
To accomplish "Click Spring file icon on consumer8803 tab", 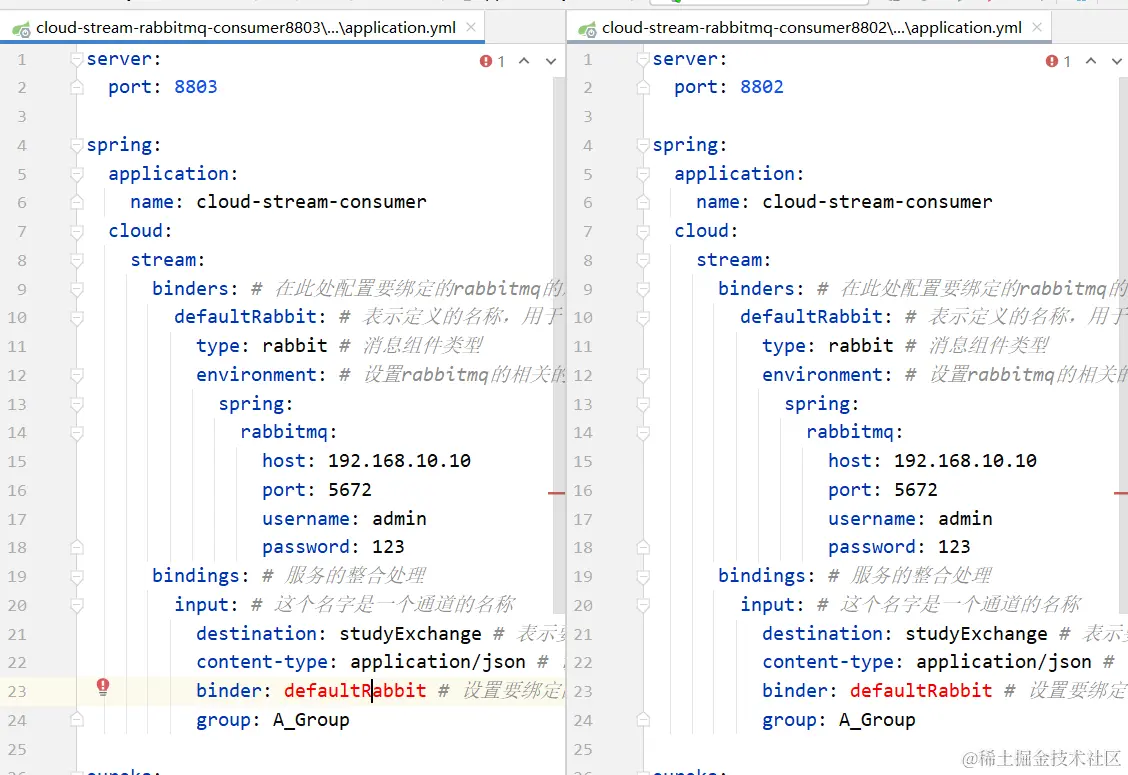I will (x=21, y=29).
